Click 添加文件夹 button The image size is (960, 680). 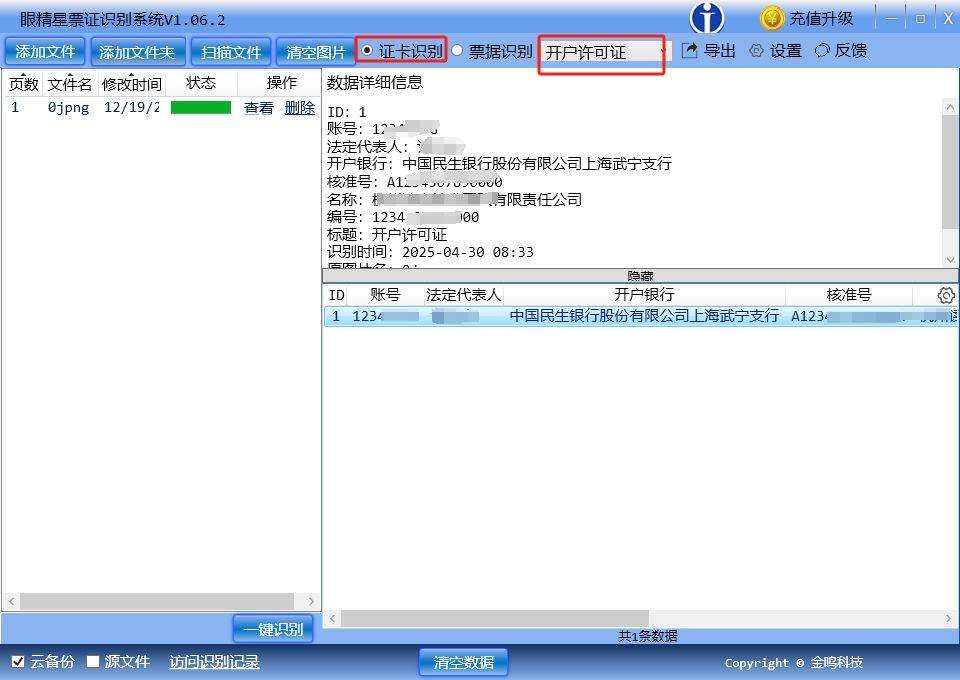(x=137, y=52)
